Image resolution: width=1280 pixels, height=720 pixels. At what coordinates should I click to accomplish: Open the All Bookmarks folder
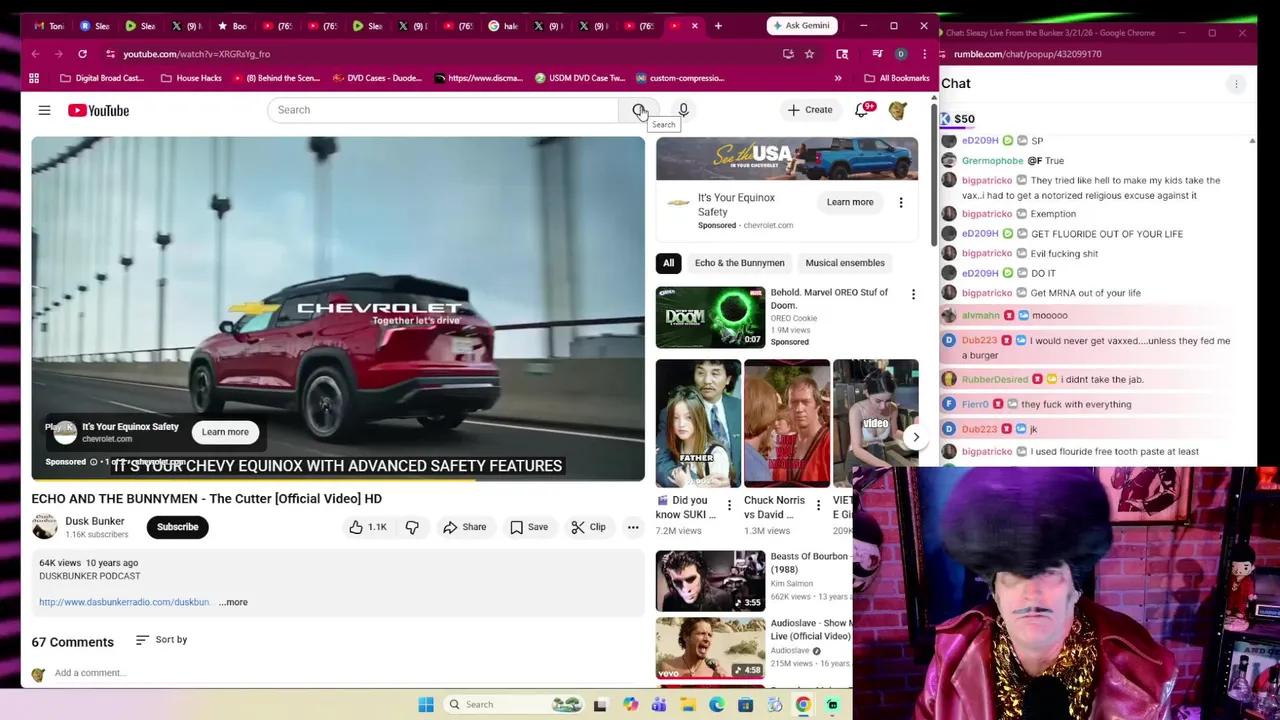click(x=896, y=78)
